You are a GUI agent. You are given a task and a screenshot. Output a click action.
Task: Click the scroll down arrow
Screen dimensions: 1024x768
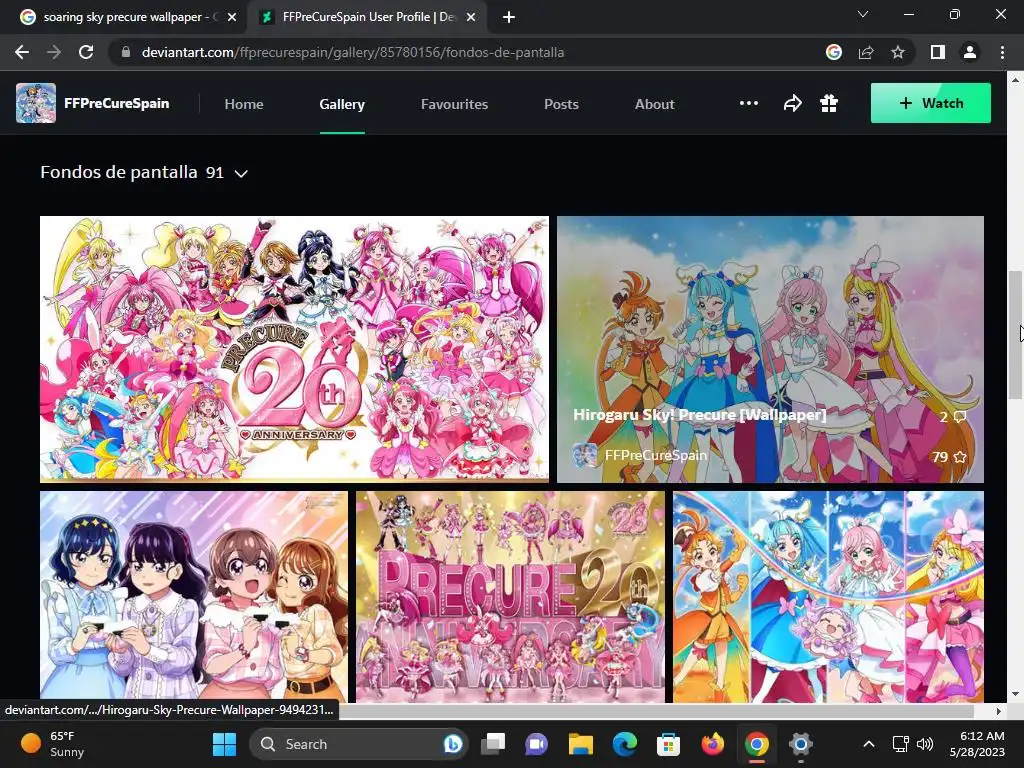click(1016, 694)
